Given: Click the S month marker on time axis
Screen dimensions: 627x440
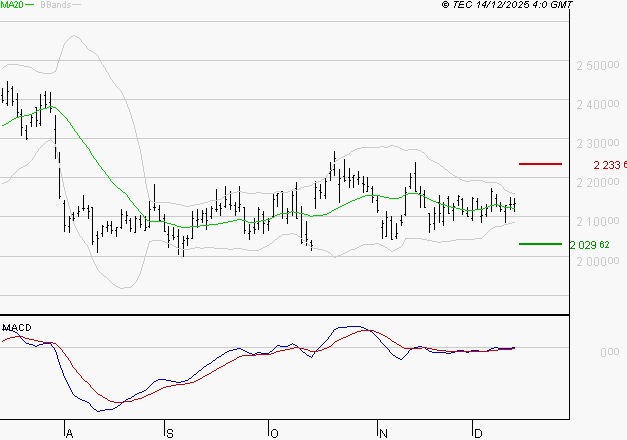Looking at the screenshot, I should (170, 434).
